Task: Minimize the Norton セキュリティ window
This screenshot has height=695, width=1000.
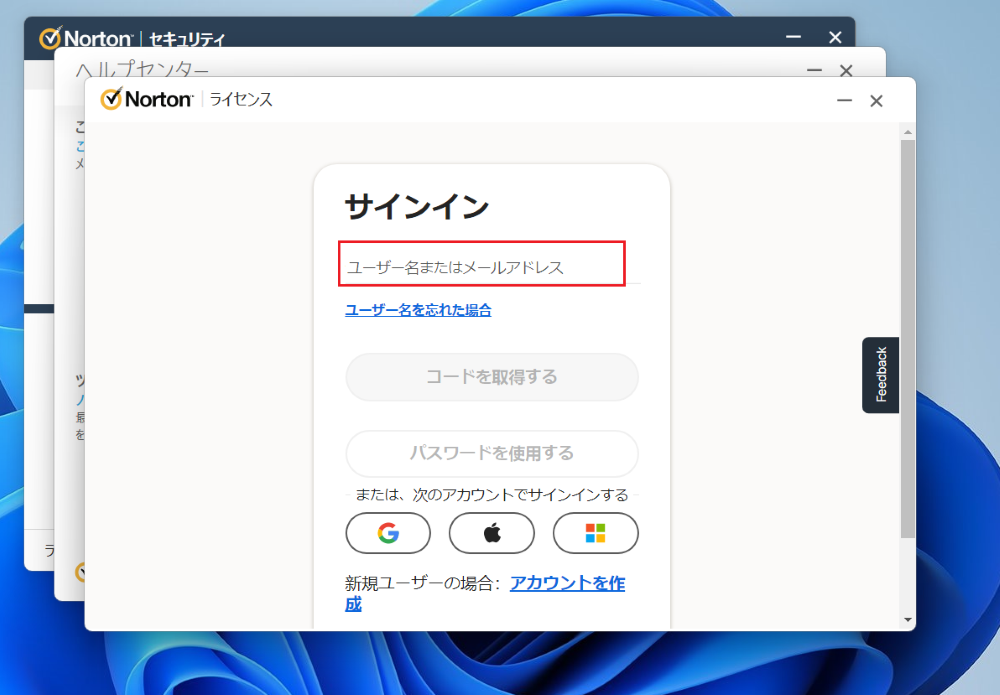Action: 793,37
